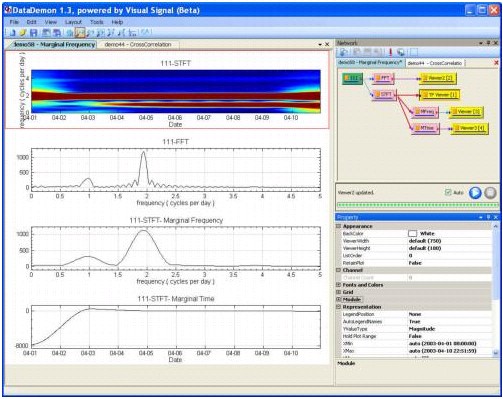The width and height of the screenshot is (503, 399).
Task: Click Property panel scrollbar down arrow
Action: coord(496,353)
